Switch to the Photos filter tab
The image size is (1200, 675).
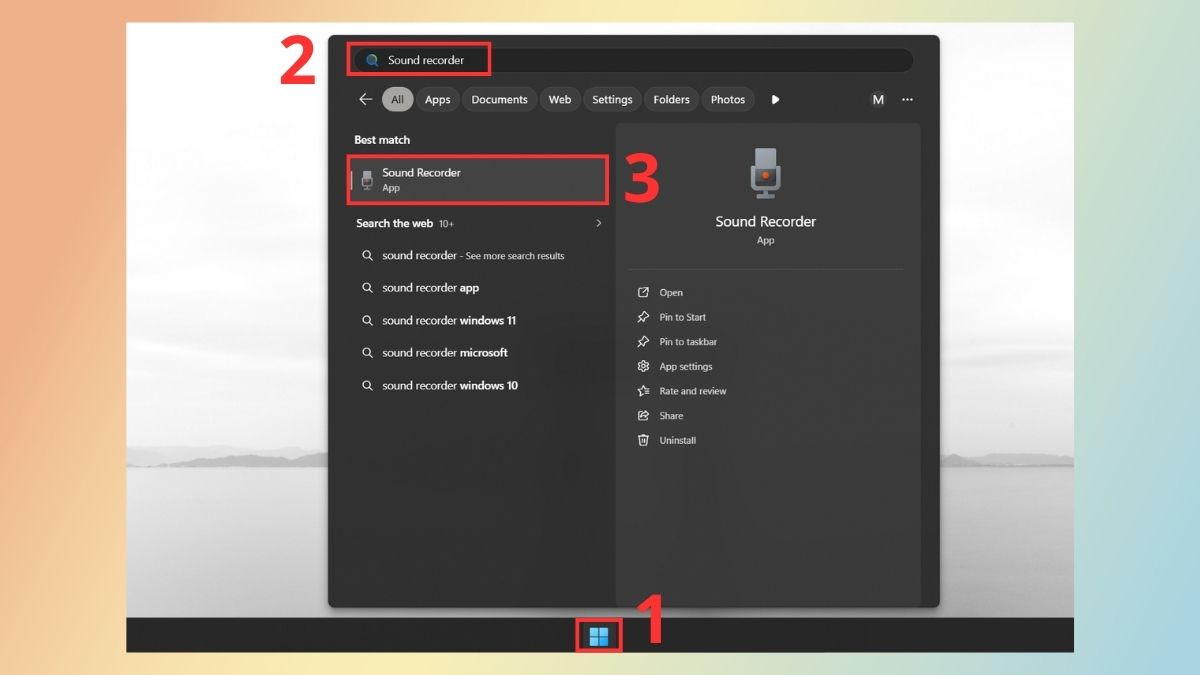pyautogui.click(x=728, y=99)
